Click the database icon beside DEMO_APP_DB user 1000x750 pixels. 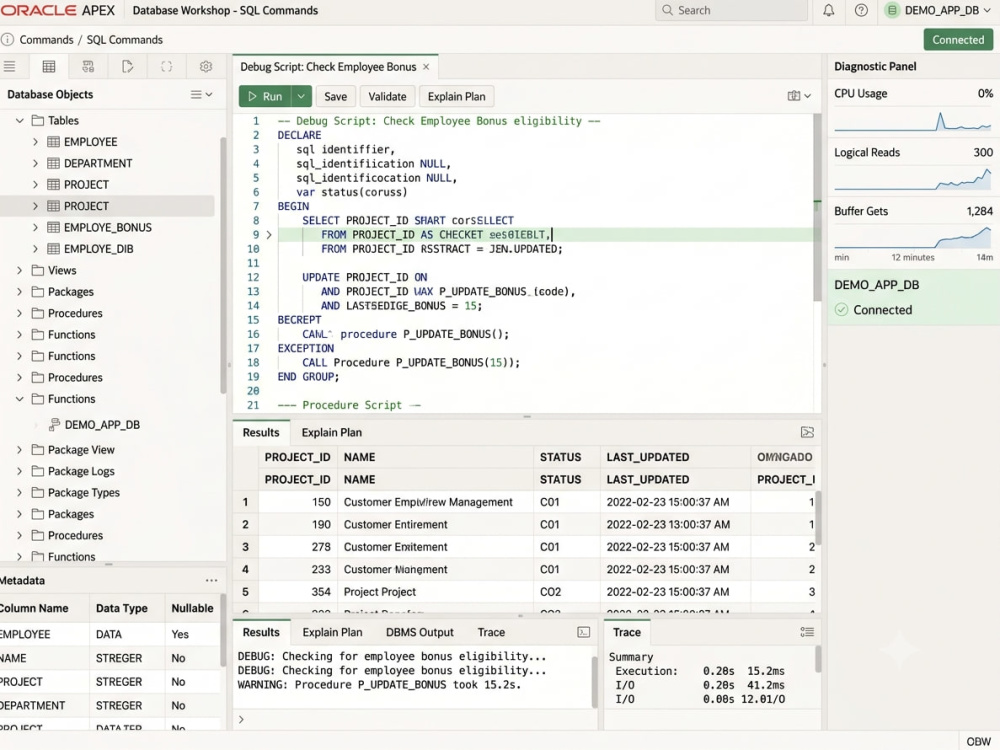point(892,10)
